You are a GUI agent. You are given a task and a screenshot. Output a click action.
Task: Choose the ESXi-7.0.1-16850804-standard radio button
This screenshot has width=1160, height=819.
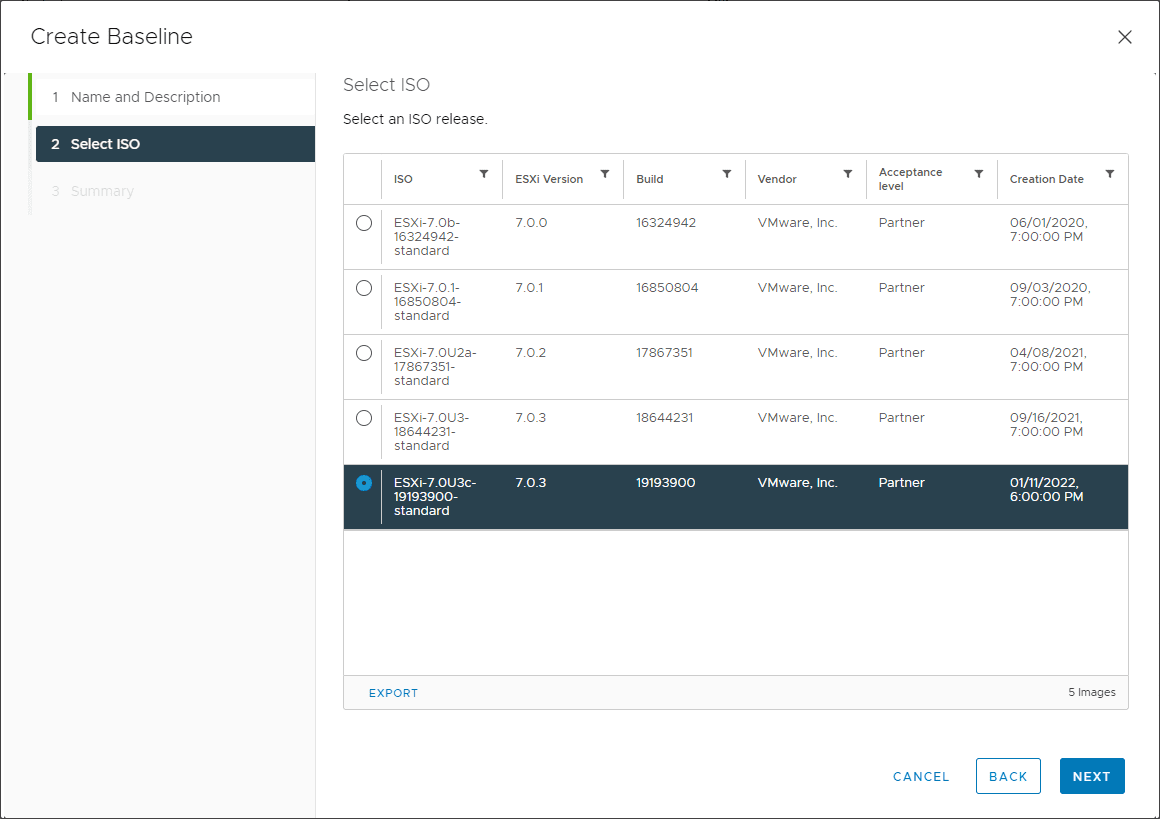pos(364,288)
